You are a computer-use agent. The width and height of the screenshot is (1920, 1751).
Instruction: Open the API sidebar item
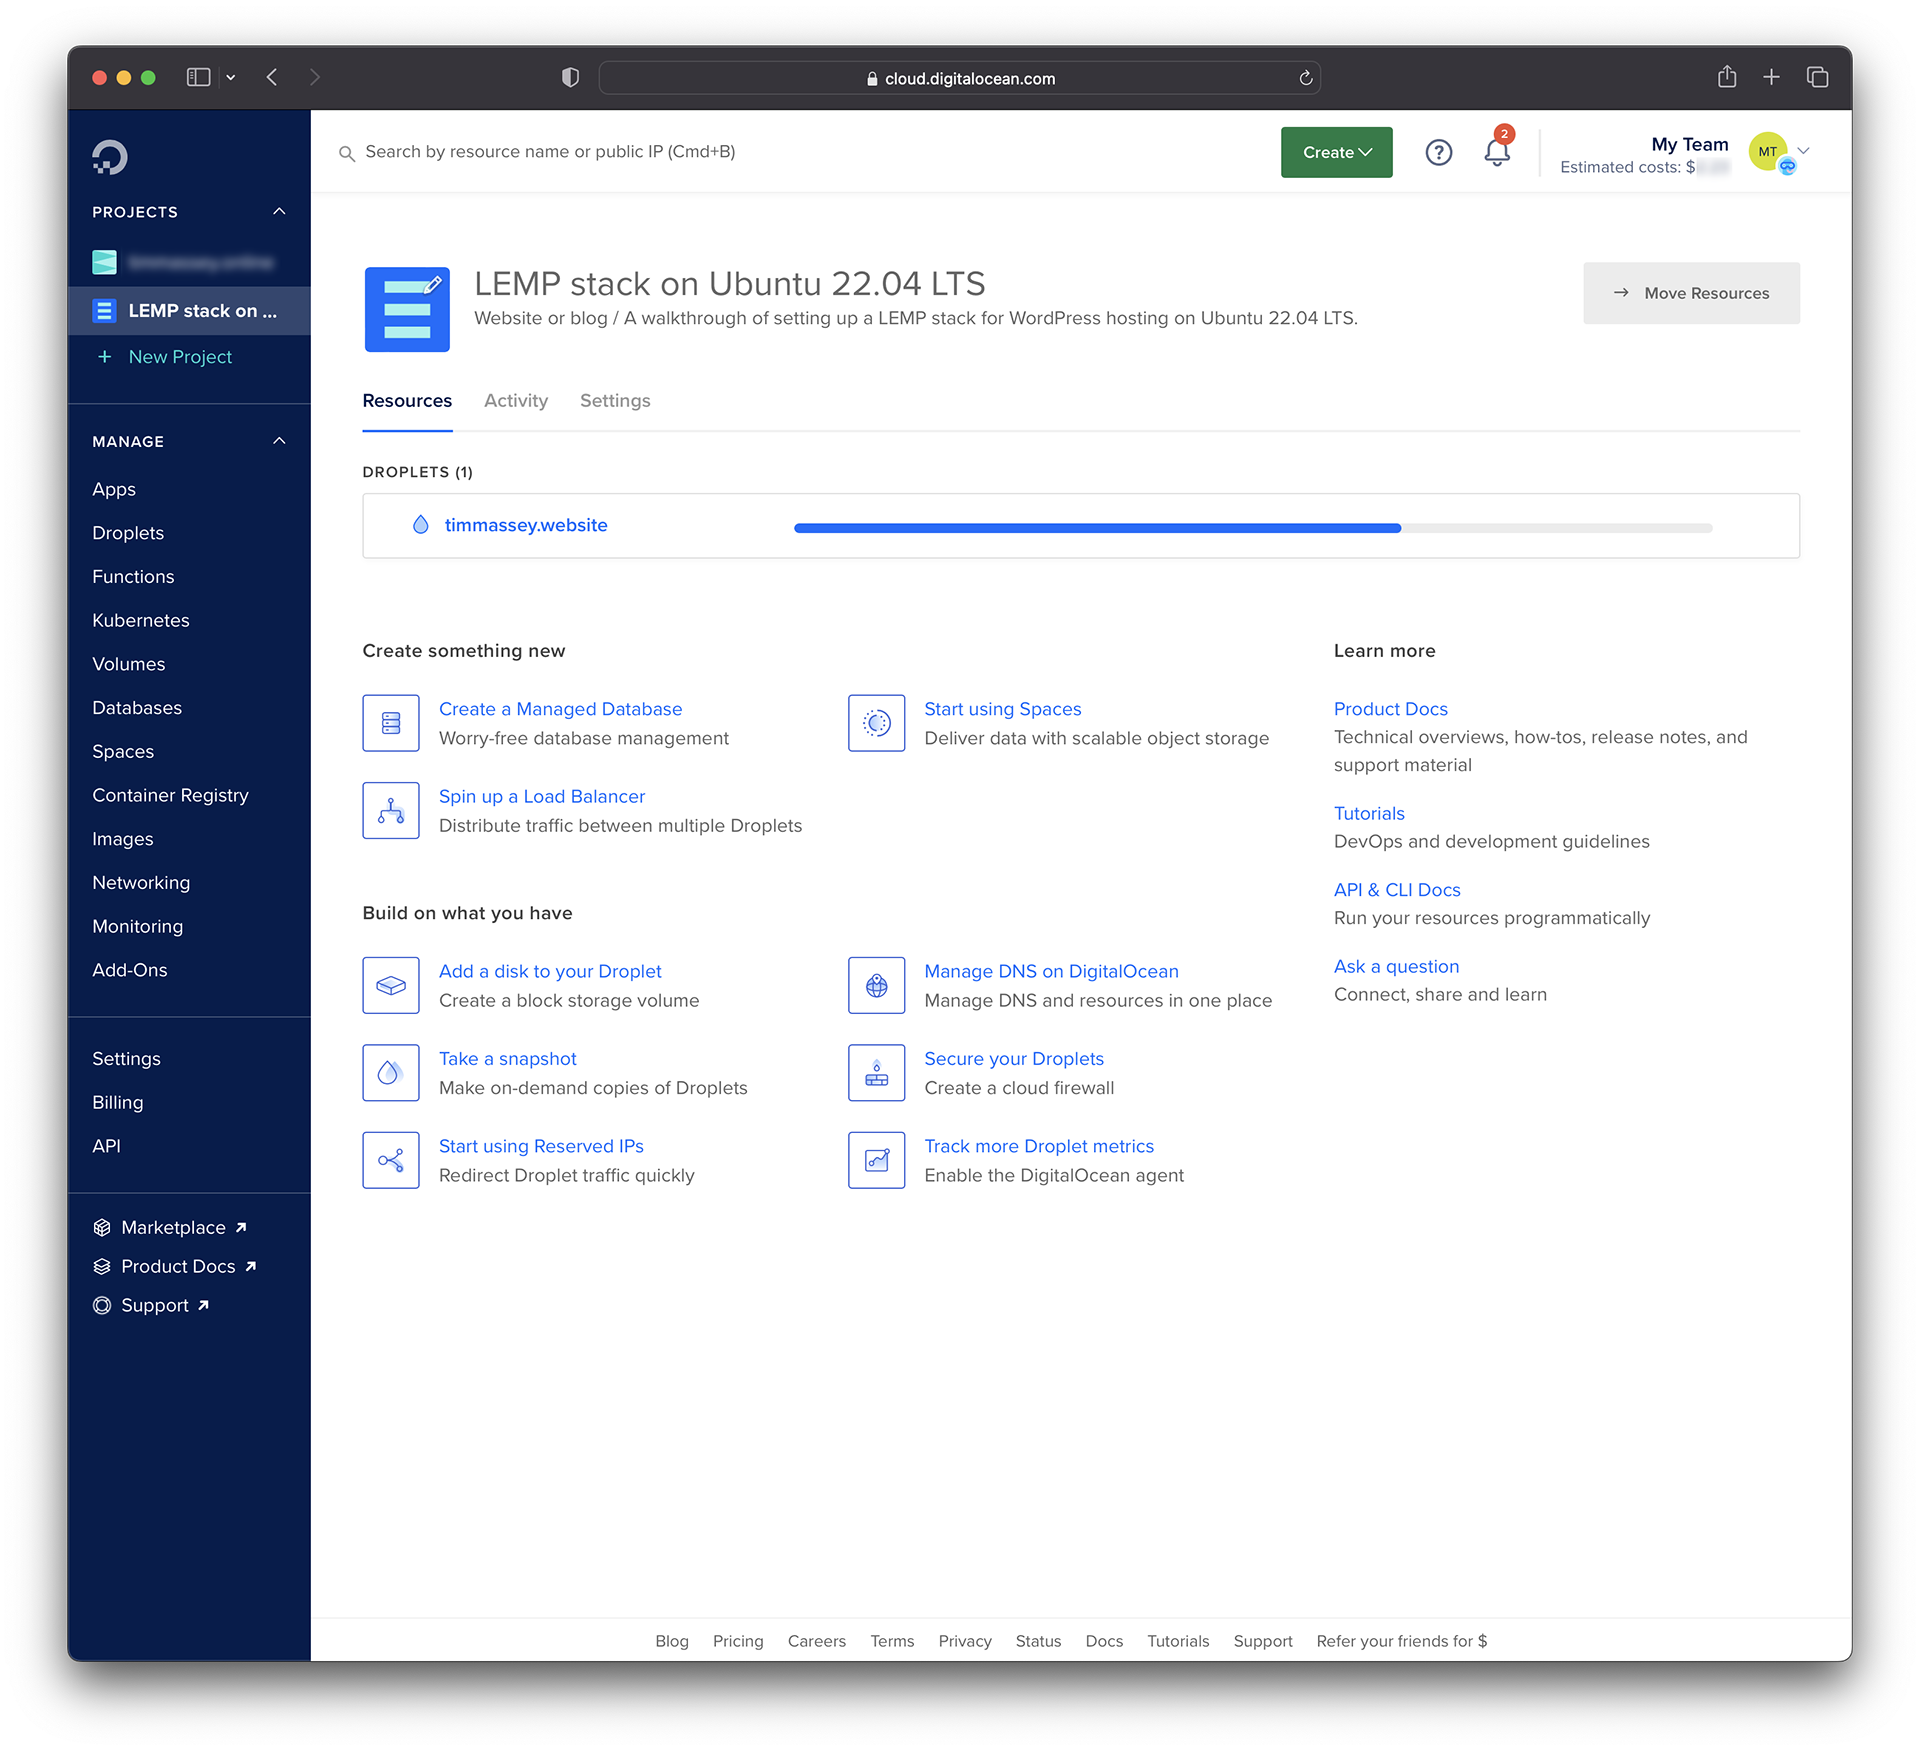106,1146
